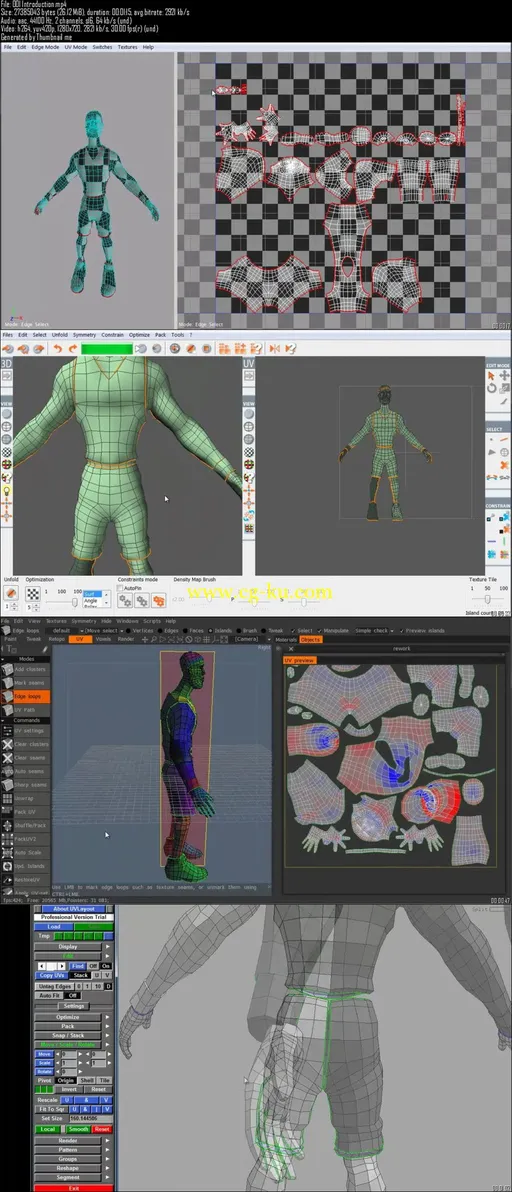
Task: Open the 'default' dropdown in 3D-Coat
Action: pos(65,630)
